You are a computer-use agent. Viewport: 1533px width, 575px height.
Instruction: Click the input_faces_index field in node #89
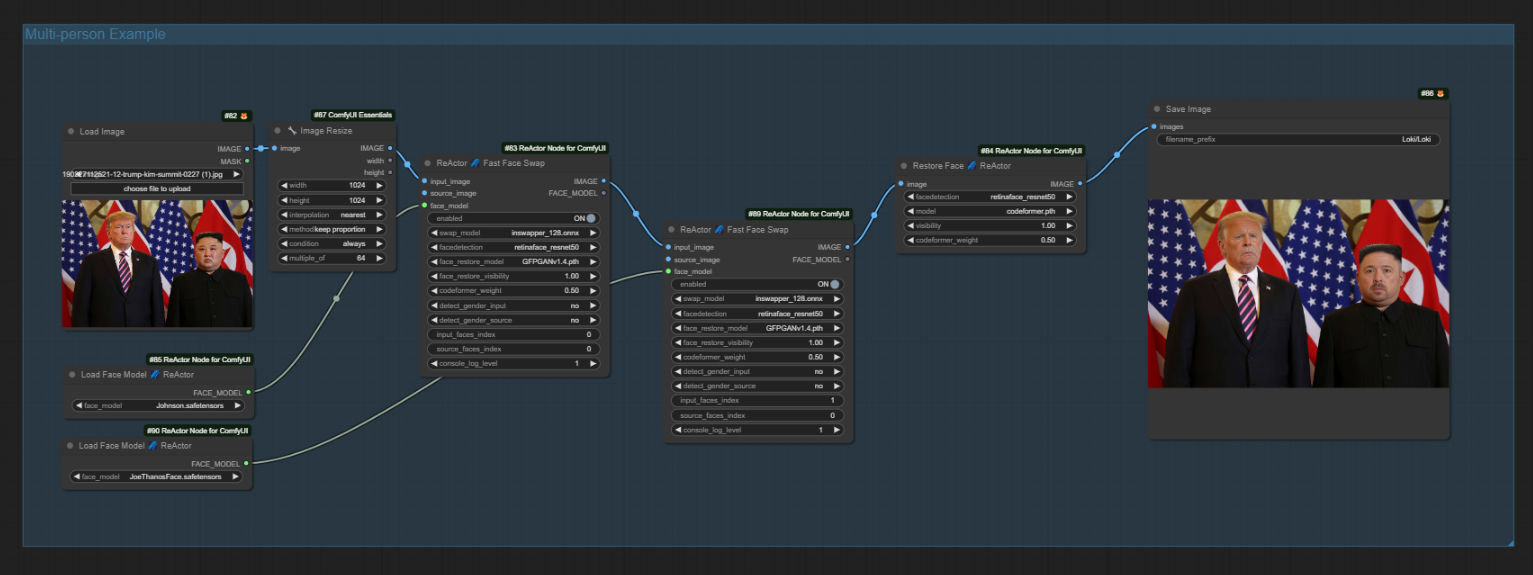pyautogui.click(x=757, y=400)
